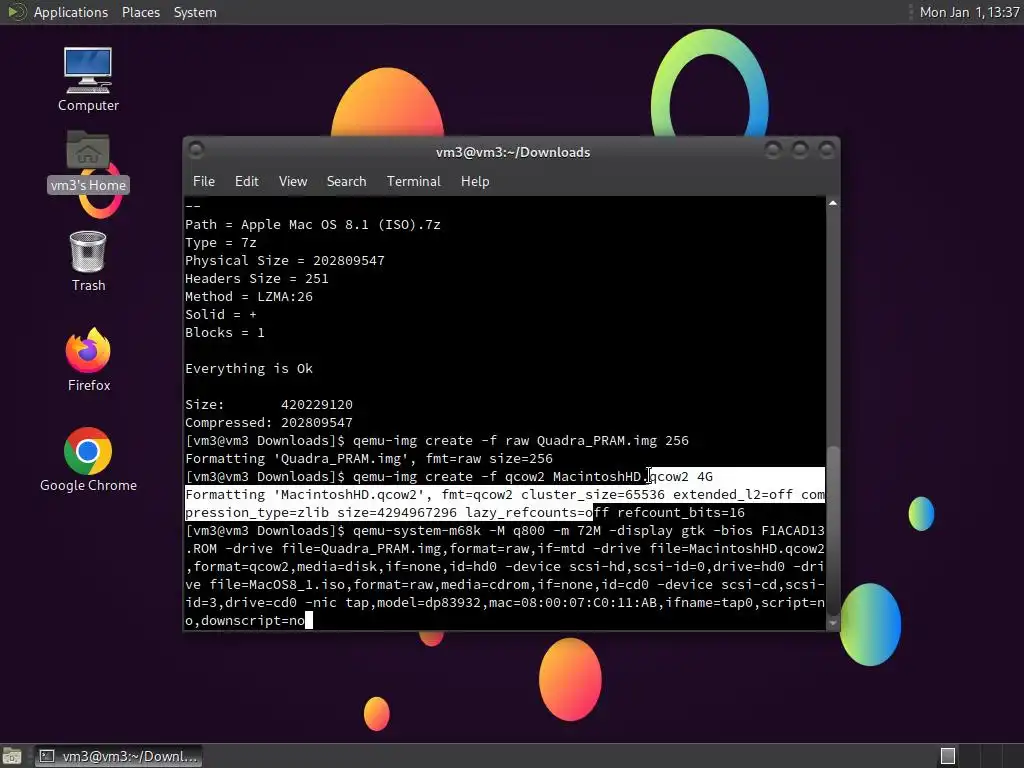The height and width of the screenshot is (768, 1024).
Task: Click the 'Size: 420229120' line
Action: click(x=269, y=404)
